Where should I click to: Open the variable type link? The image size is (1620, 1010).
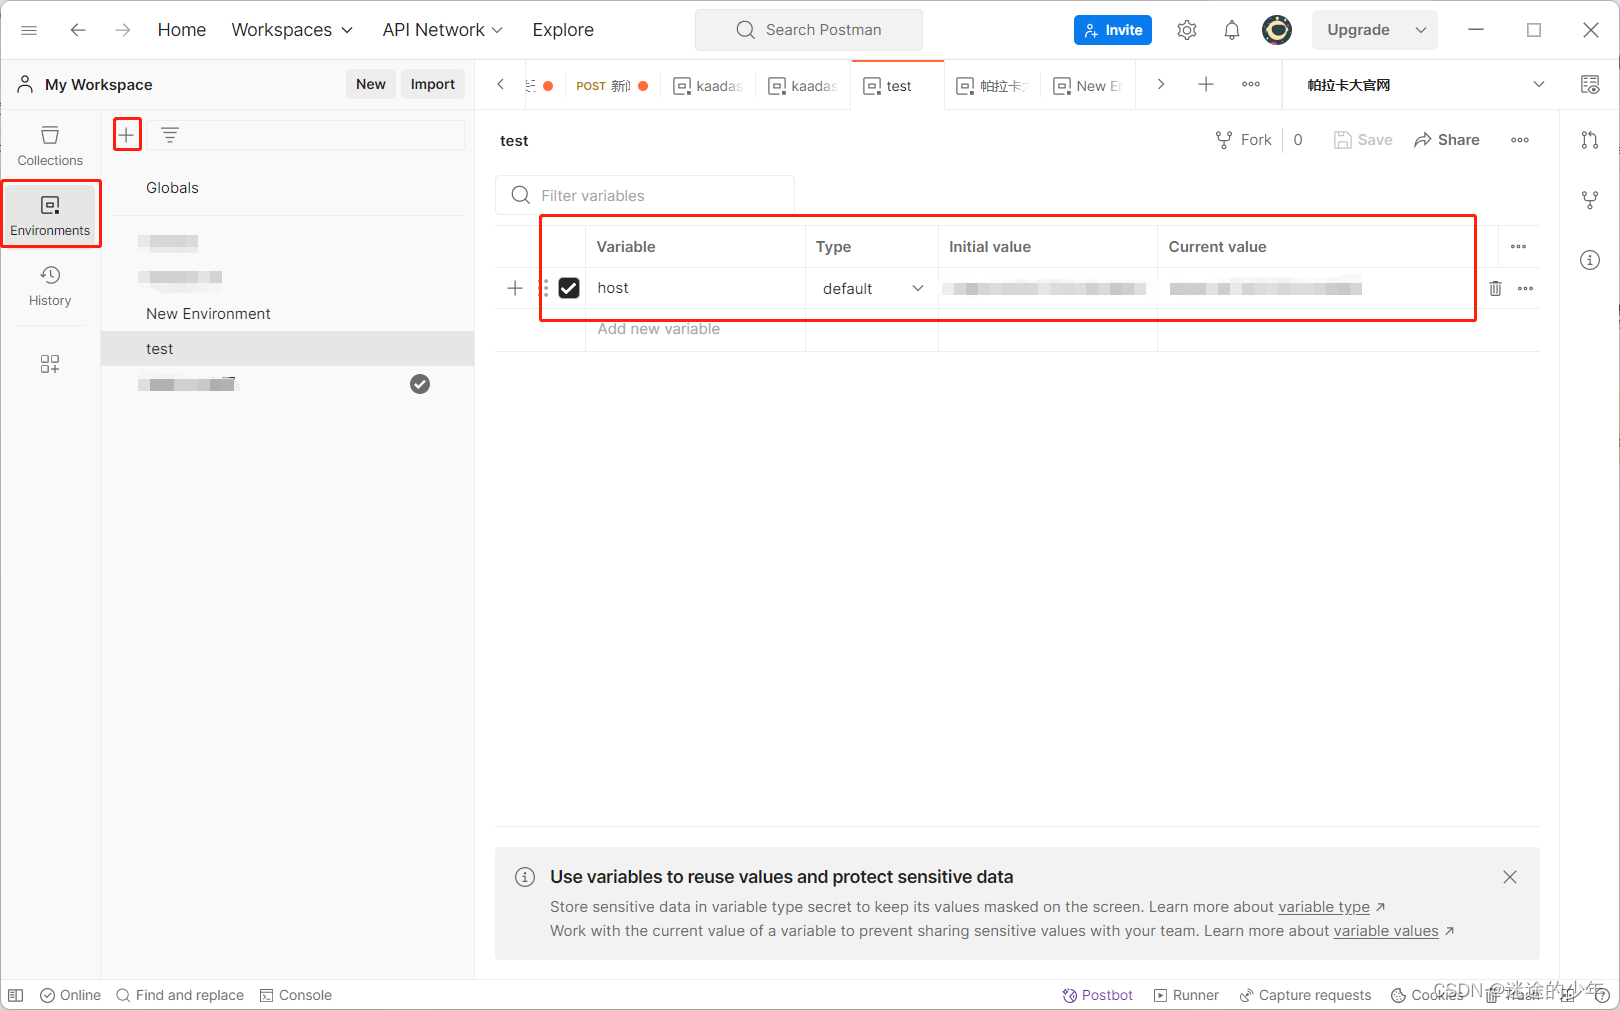[x=1324, y=906]
